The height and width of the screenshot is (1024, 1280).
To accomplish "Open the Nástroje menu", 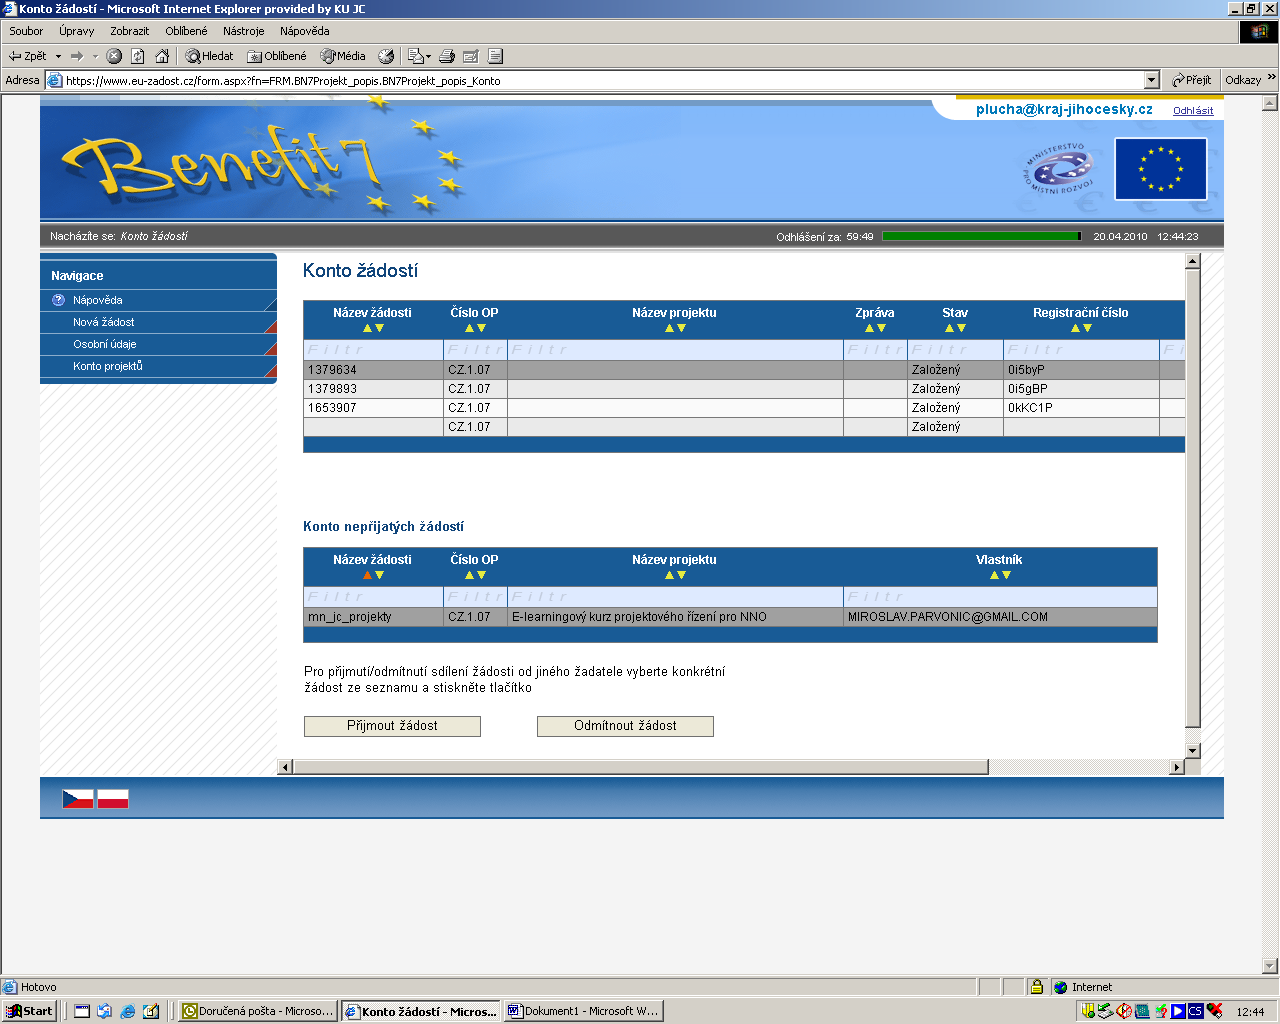I will [244, 31].
